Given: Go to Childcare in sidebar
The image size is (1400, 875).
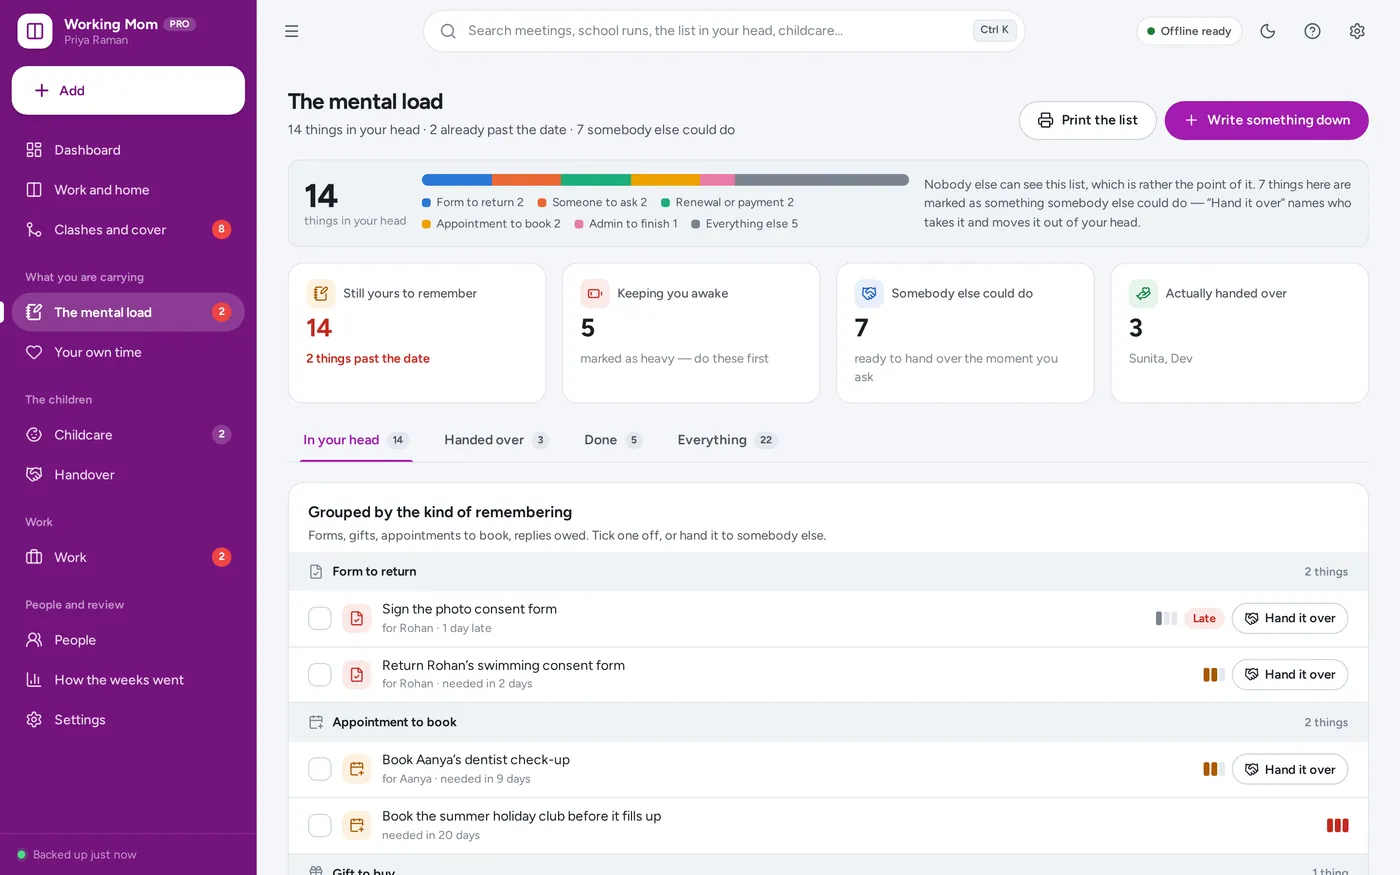Looking at the screenshot, I should tap(128, 435).
